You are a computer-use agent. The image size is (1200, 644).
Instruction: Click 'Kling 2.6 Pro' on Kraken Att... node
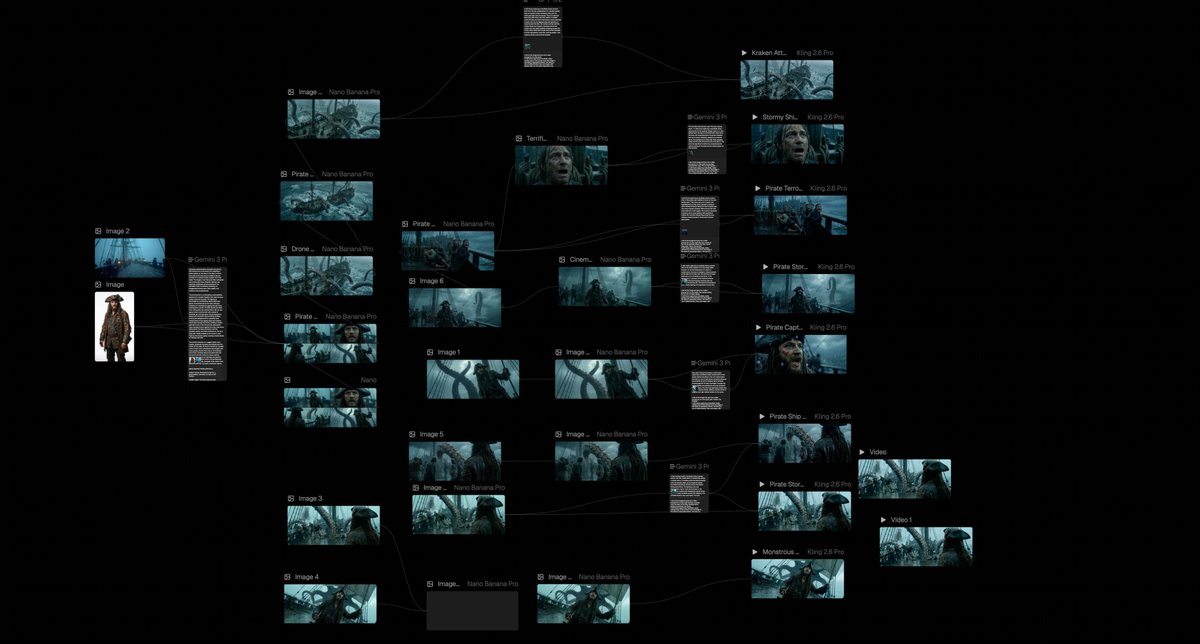[x=815, y=52]
